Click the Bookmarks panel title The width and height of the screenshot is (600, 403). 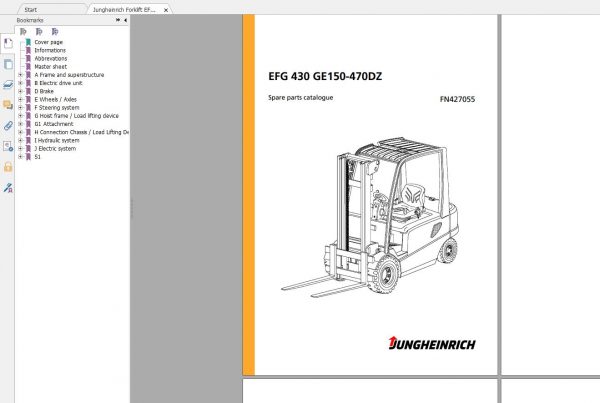point(30,20)
